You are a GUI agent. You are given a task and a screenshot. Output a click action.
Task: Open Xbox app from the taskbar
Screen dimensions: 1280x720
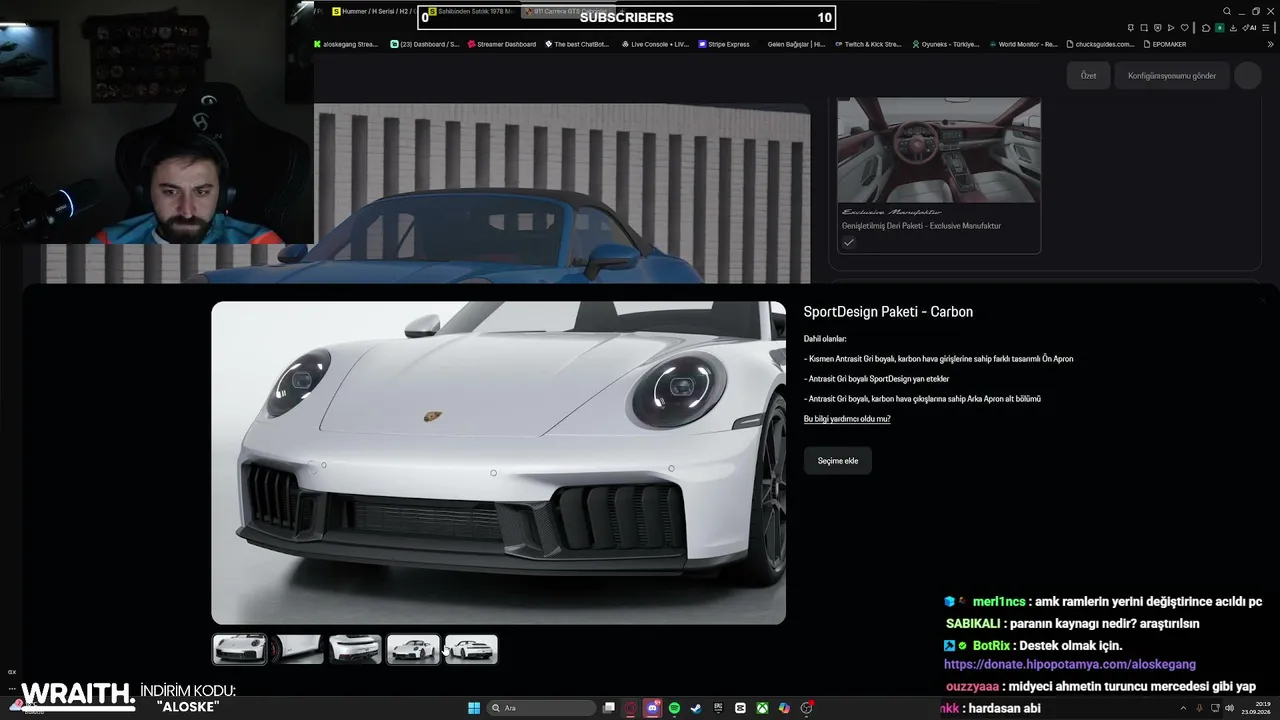pos(762,708)
